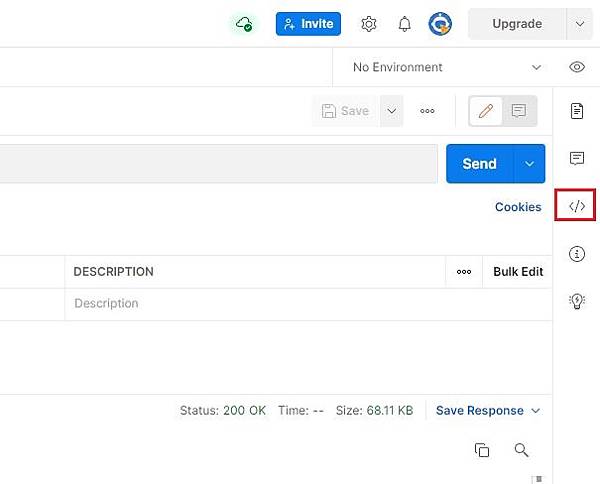Open the No Environment dropdown

tap(447, 67)
